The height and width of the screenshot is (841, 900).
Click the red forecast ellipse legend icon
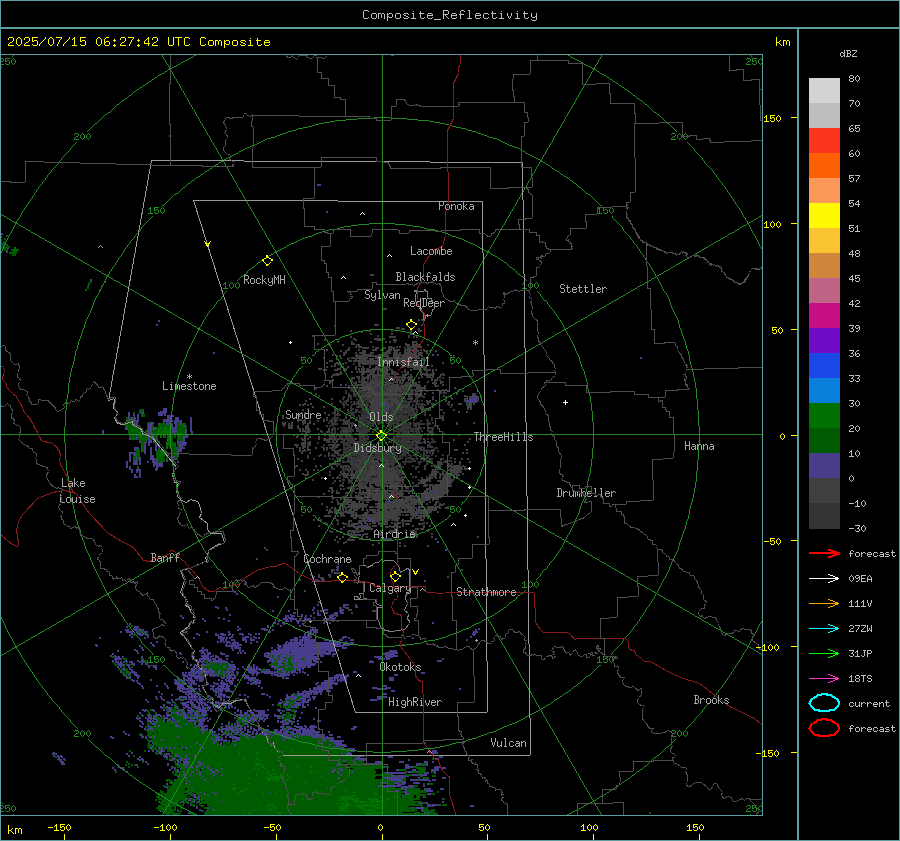tap(824, 728)
